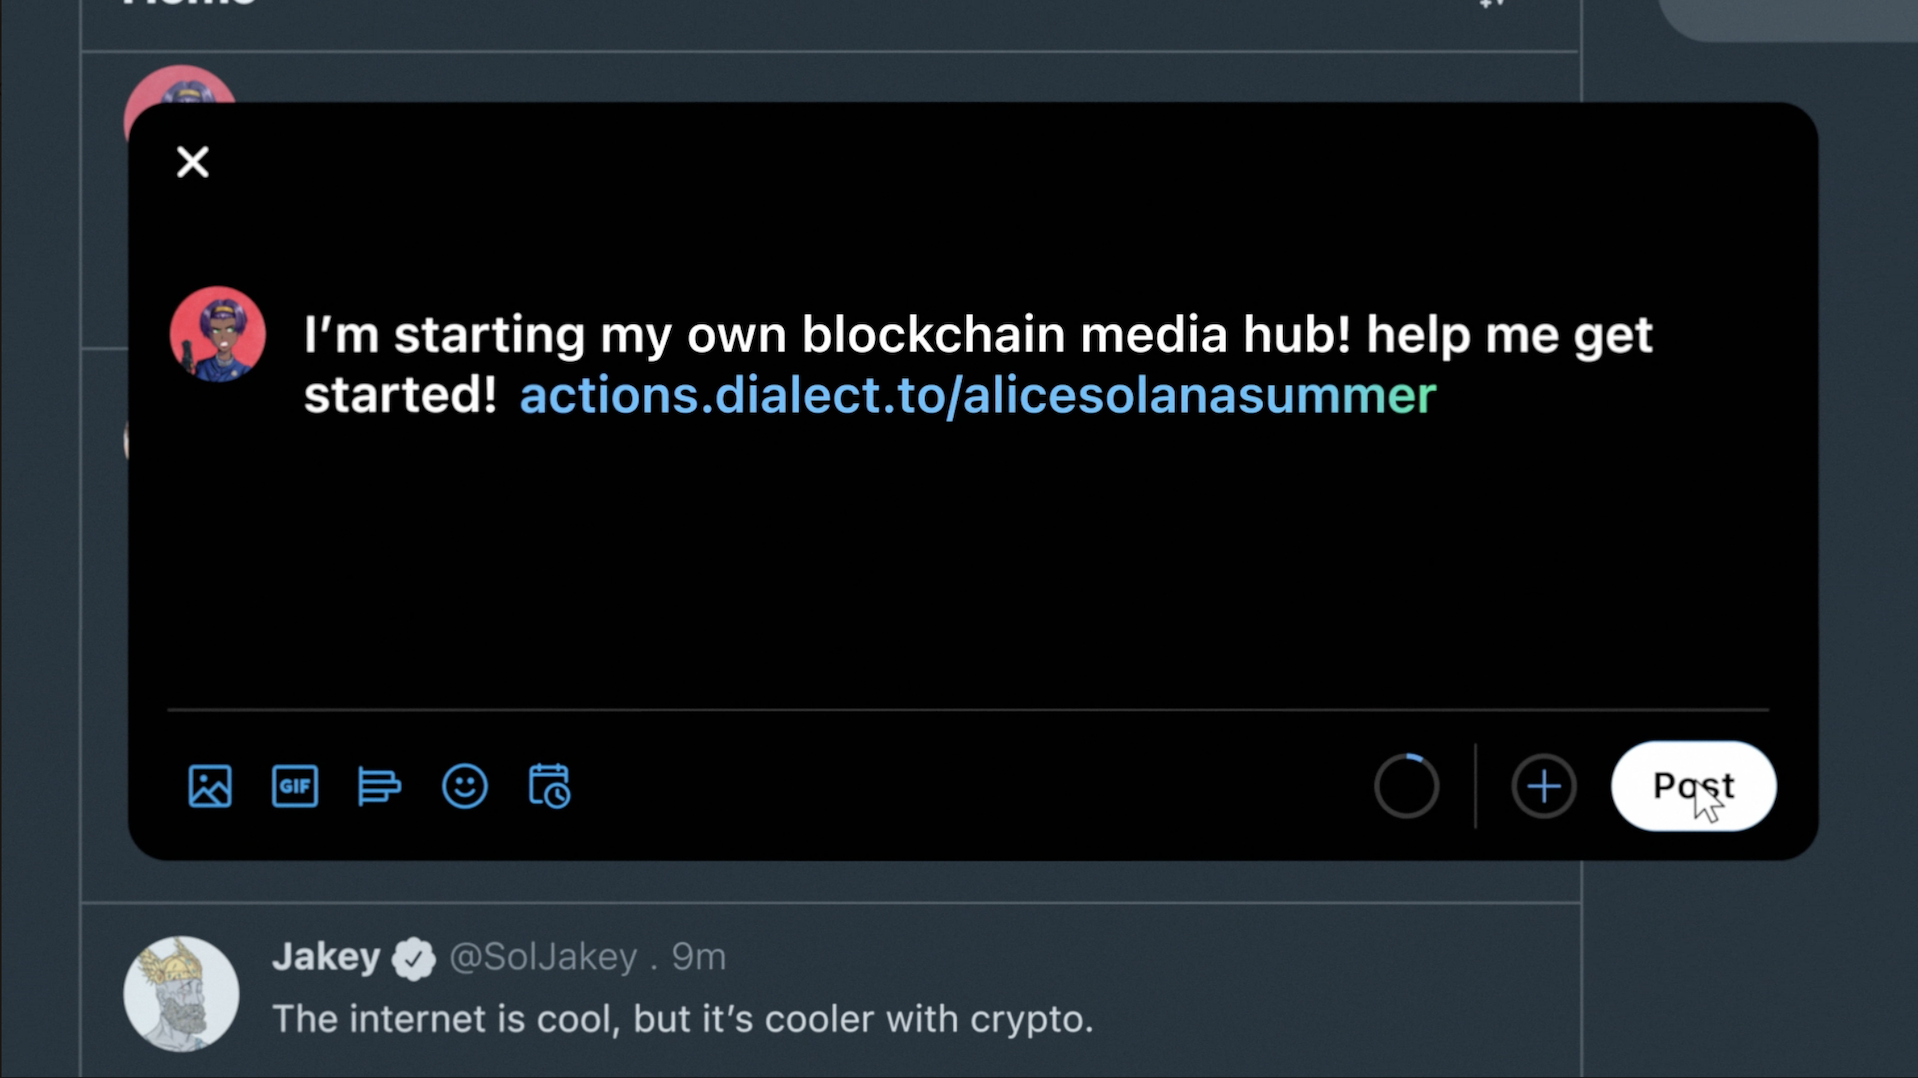Add a poll to the post
This screenshot has height=1078, width=1918.
(379, 786)
